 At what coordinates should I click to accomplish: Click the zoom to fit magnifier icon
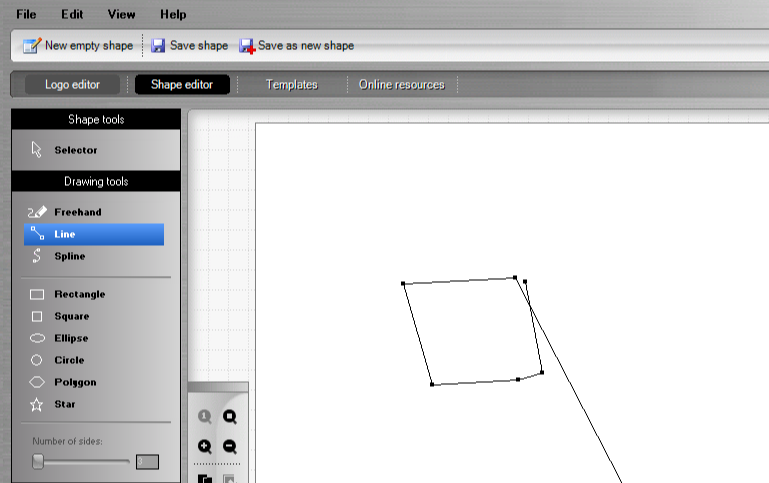click(x=230, y=417)
